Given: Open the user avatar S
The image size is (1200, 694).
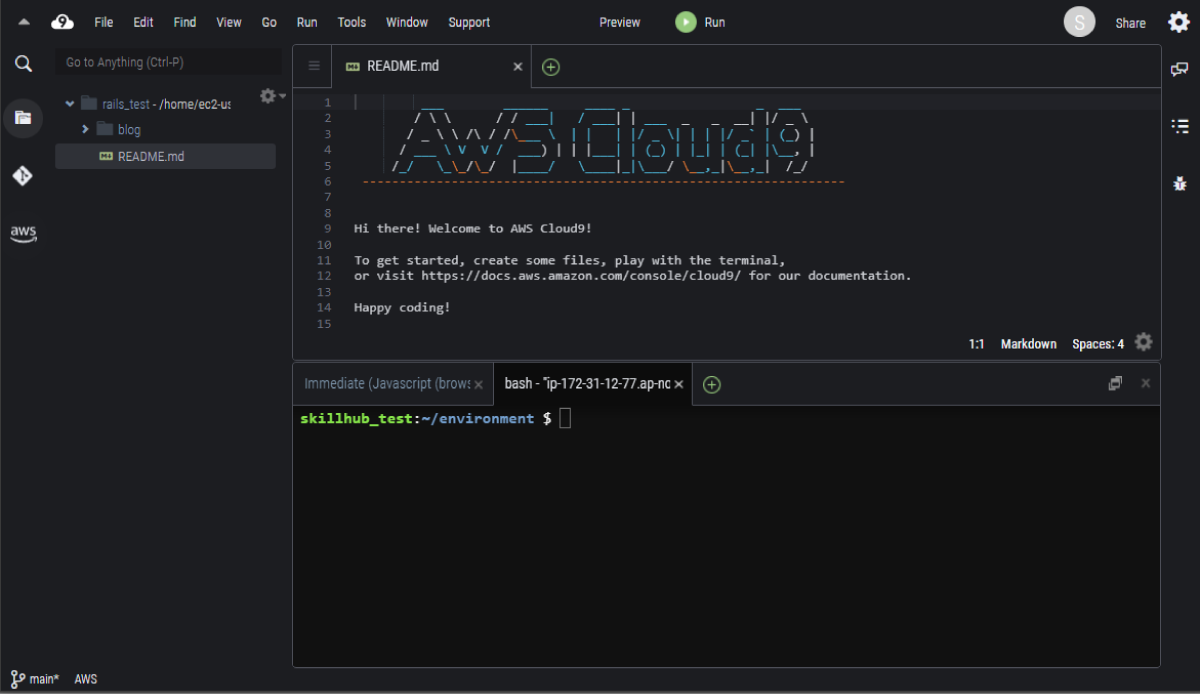Looking at the screenshot, I should [x=1079, y=22].
